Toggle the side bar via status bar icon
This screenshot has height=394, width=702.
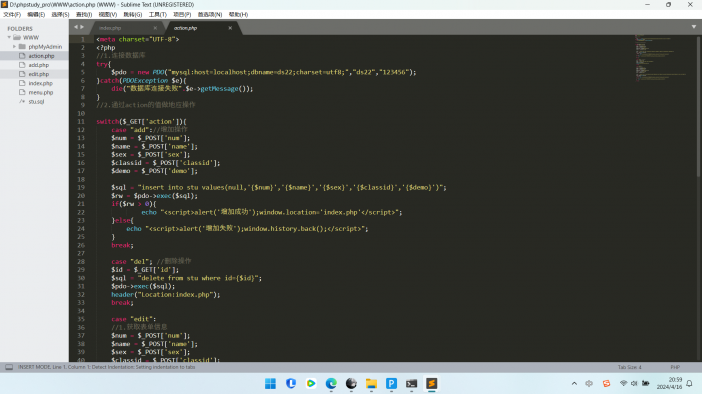click(9, 367)
